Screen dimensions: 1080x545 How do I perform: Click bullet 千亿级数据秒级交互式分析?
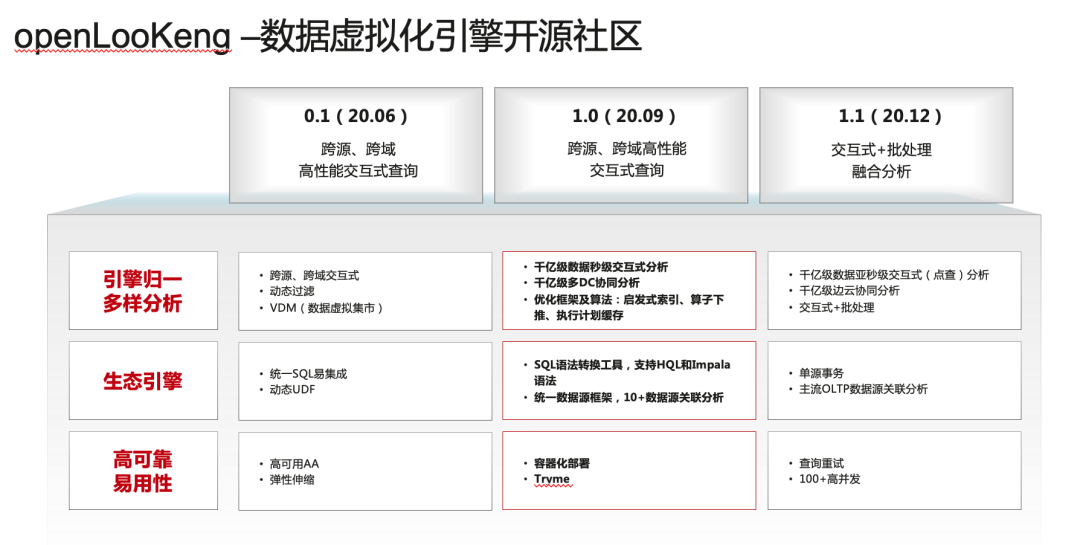pyautogui.click(x=601, y=267)
